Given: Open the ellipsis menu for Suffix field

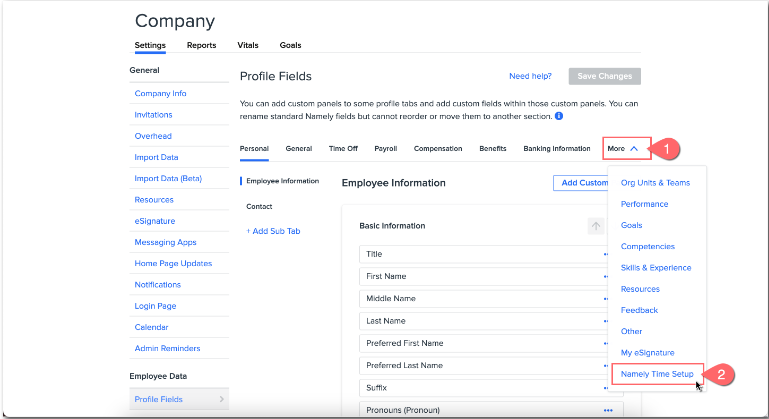Looking at the screenshot, I should pyautogui.click(x=606, y=388).
